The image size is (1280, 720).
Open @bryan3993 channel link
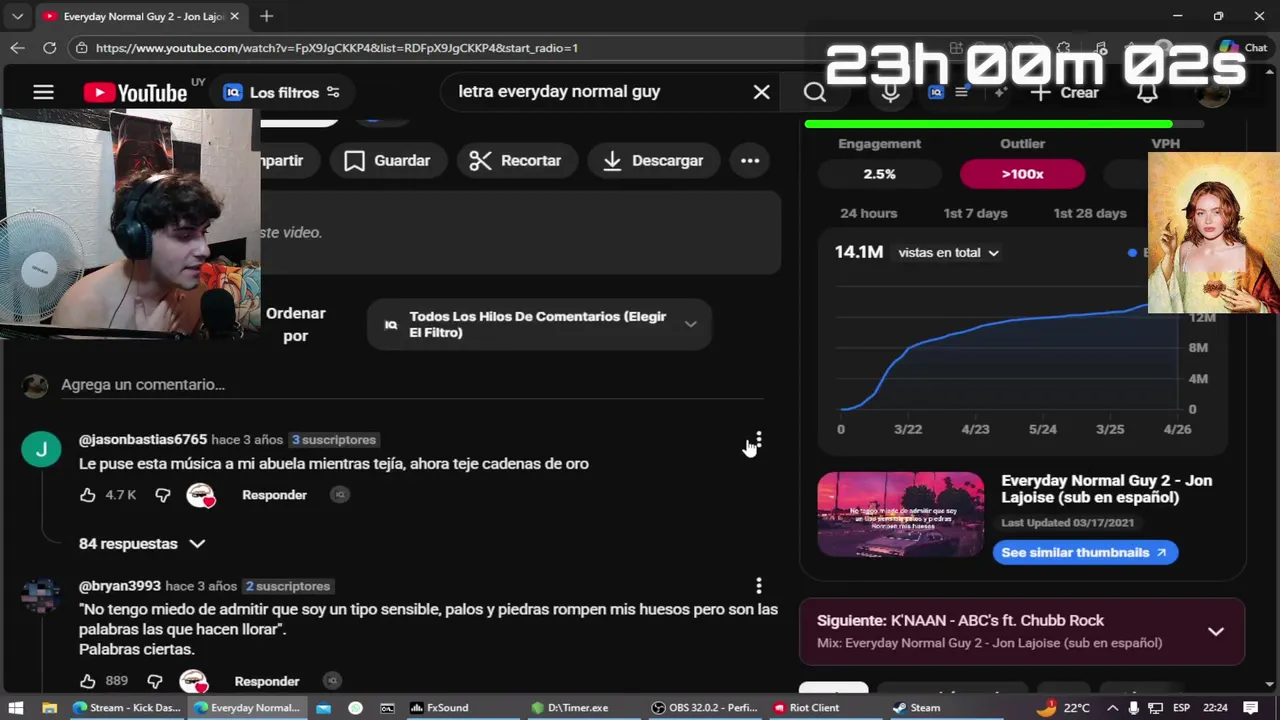tap(120, 586)
